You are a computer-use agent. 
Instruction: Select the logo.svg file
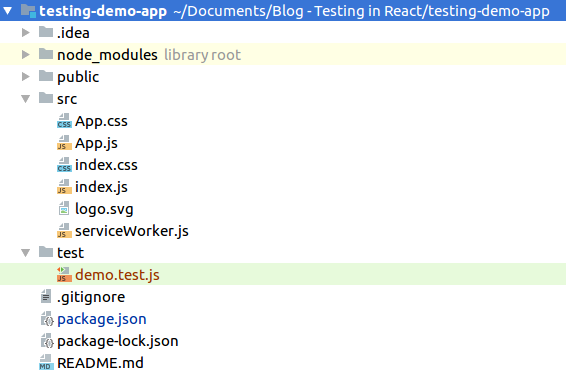coord(104,209)
